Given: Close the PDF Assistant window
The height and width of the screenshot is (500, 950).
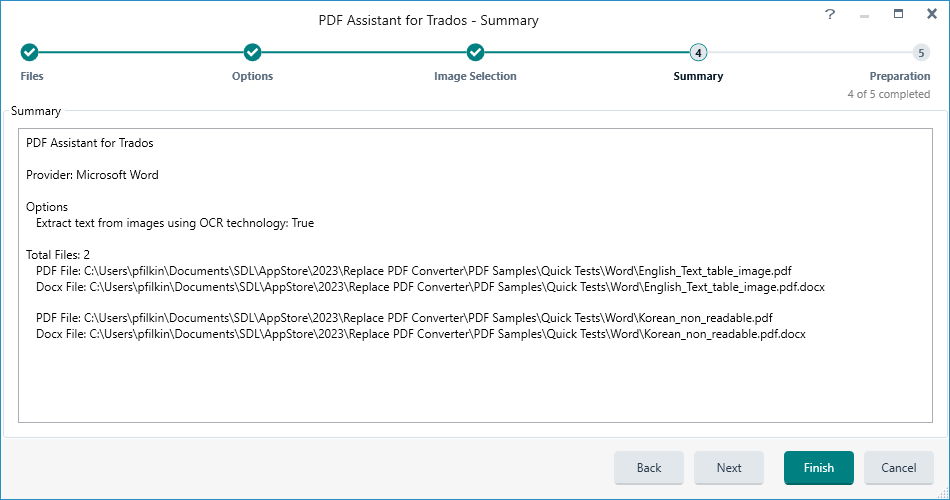Looking at the screenshot, I should click(x=932, y=14).
